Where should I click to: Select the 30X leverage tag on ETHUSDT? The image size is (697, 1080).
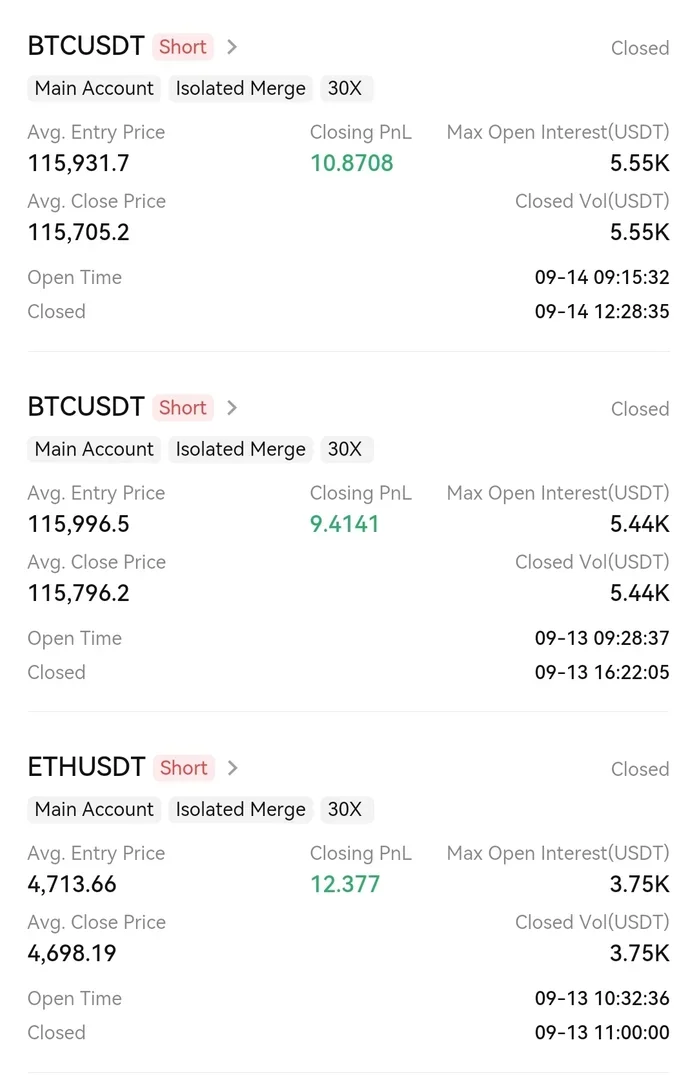[345, 809]
